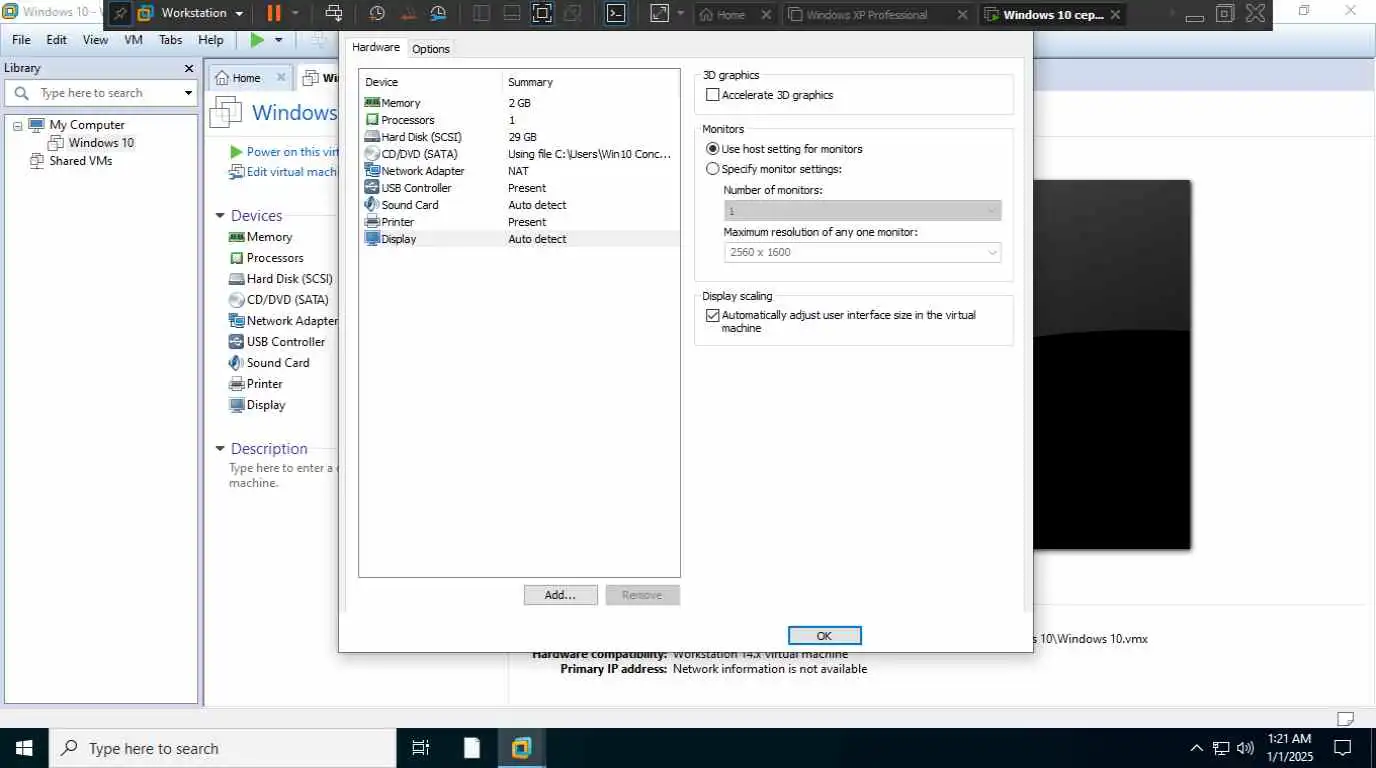Click the Hard Disk (SCSI) icon in the dialog

(372, 137)
